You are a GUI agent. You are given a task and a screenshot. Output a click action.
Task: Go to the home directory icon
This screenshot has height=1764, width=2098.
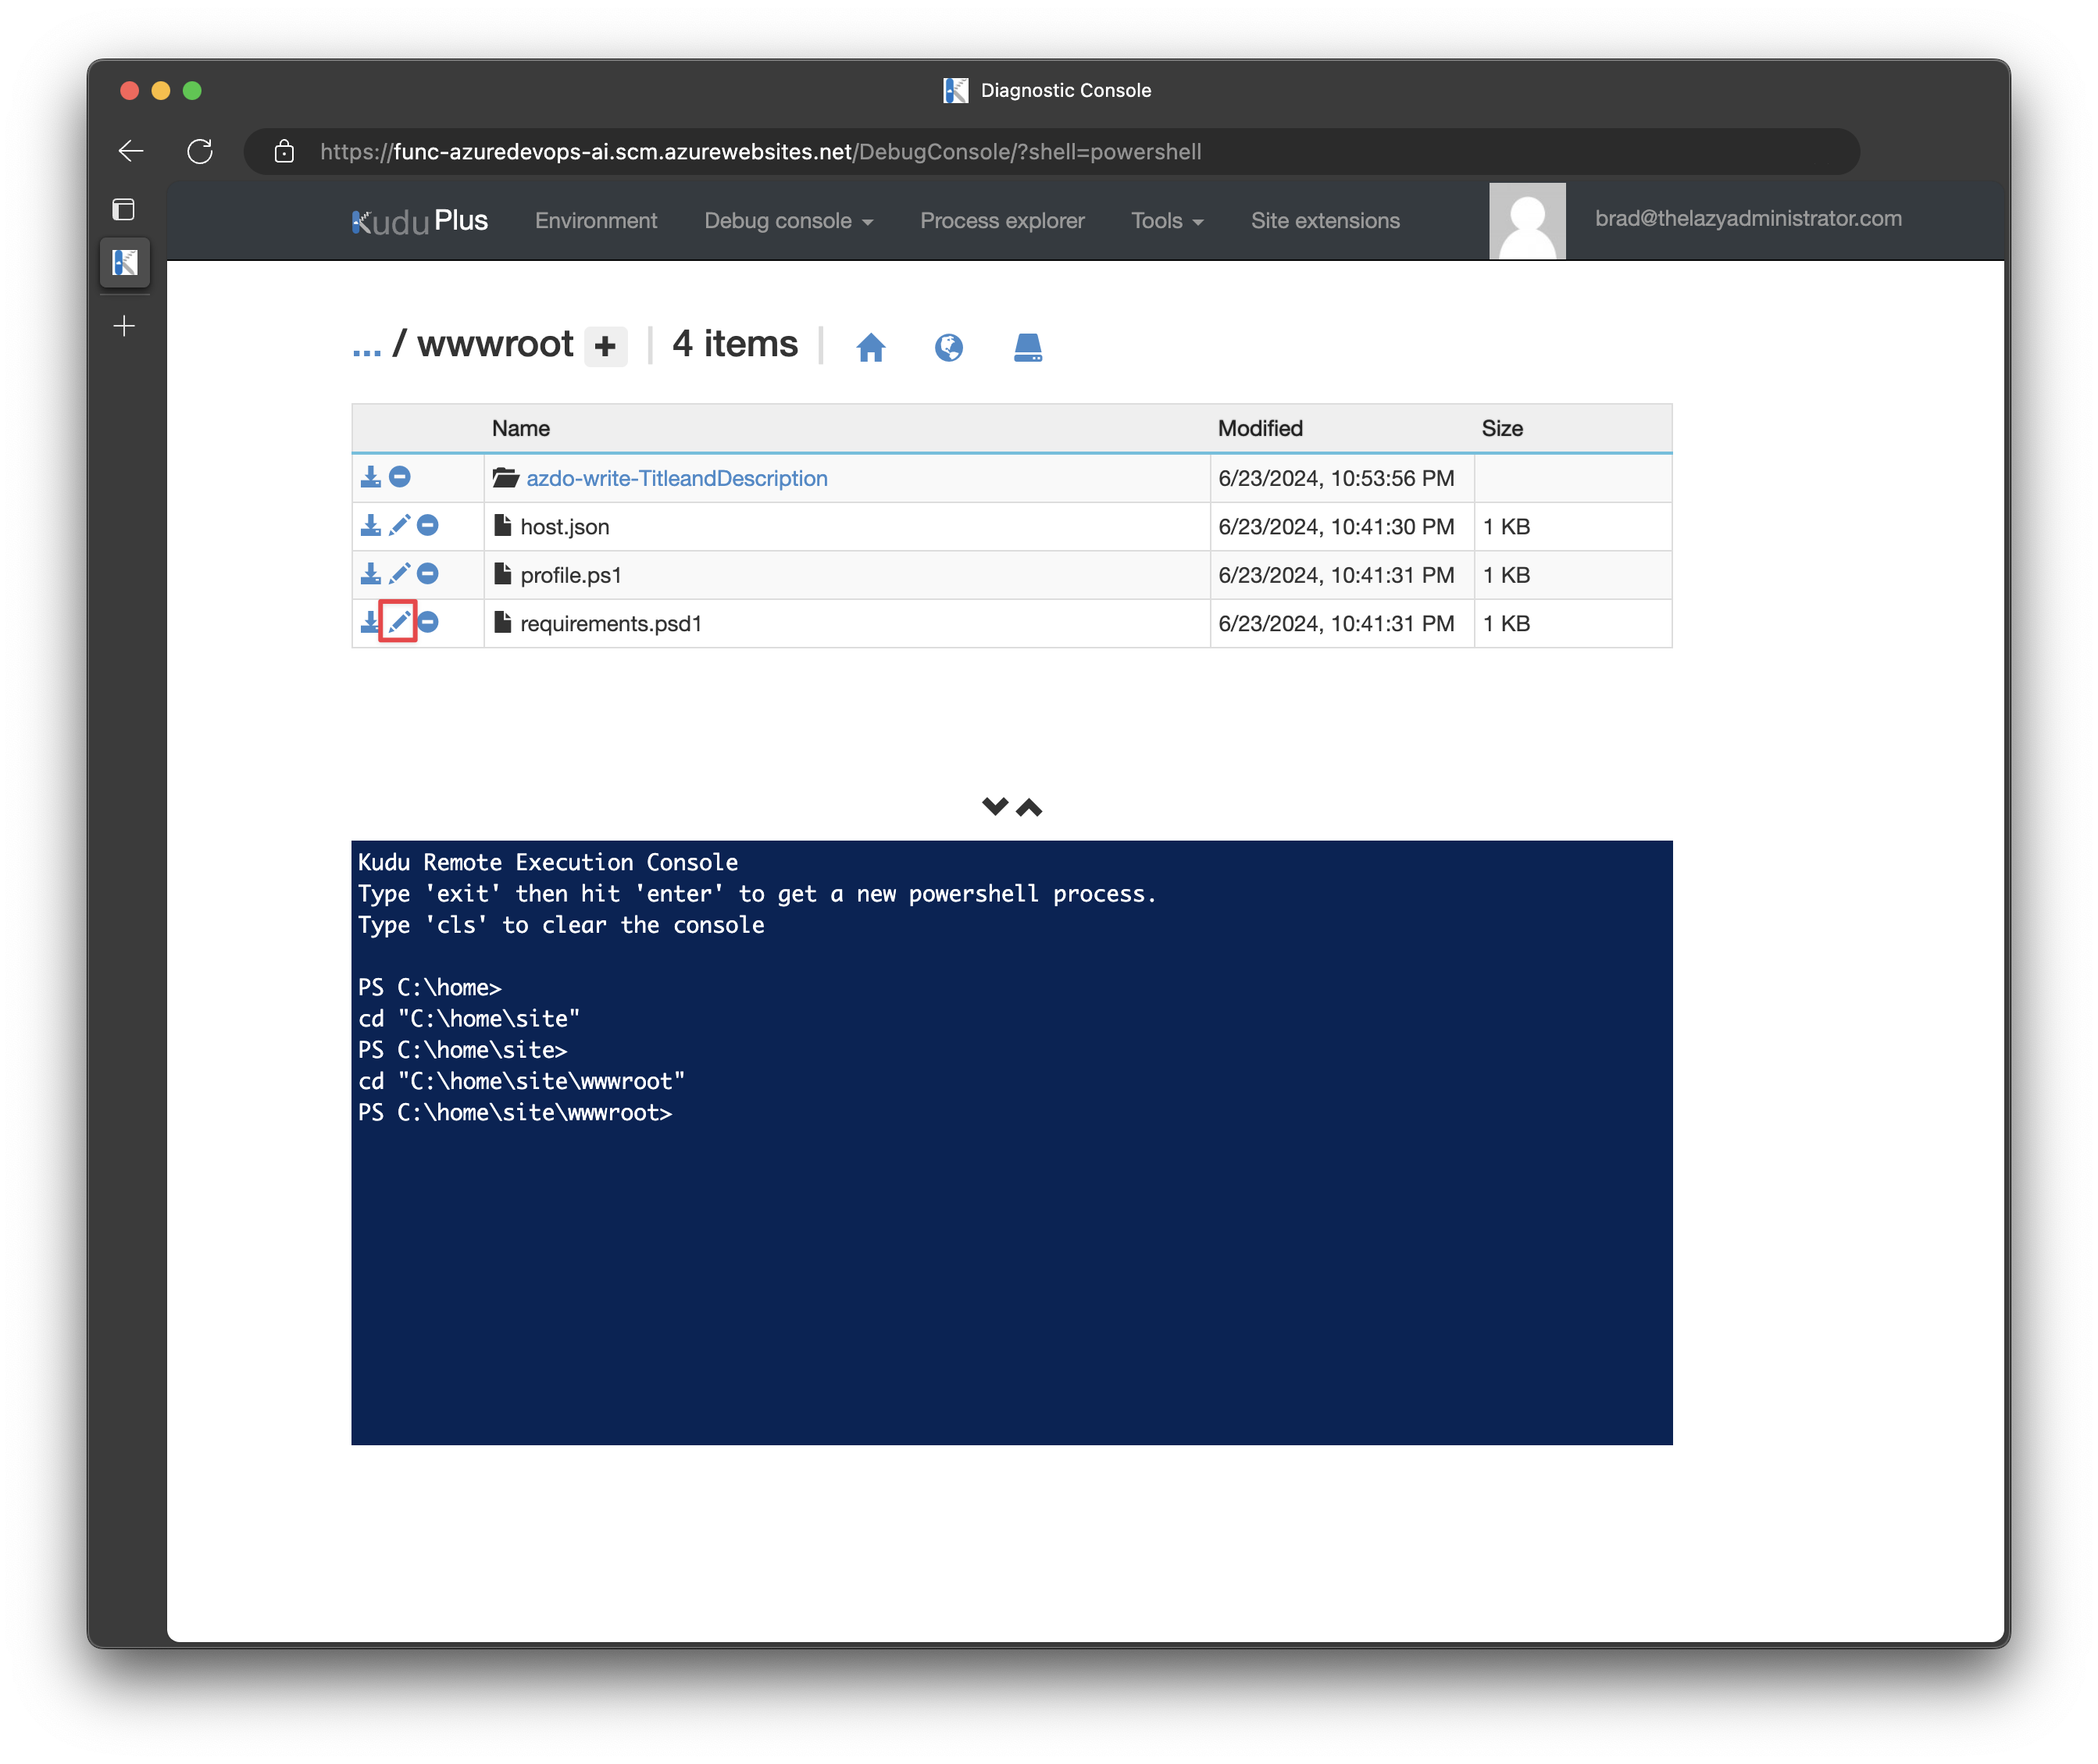click(871, 347)
